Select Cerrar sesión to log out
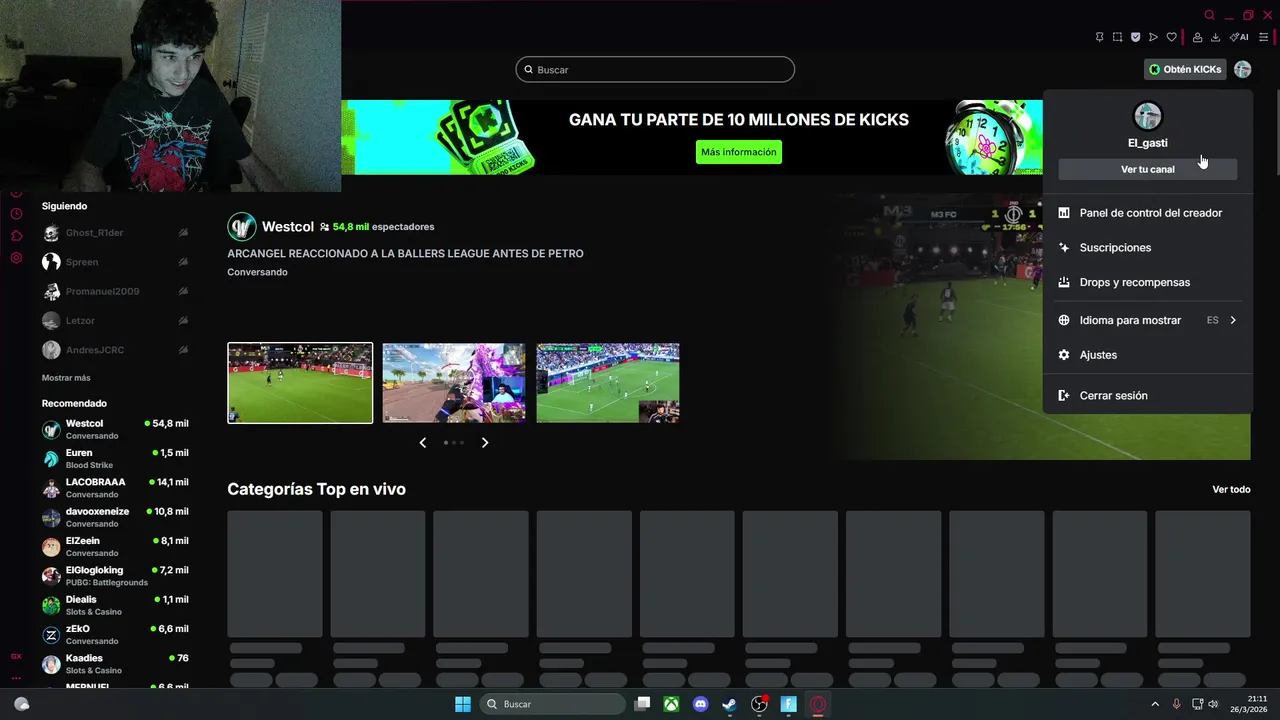 [1147, 395]
